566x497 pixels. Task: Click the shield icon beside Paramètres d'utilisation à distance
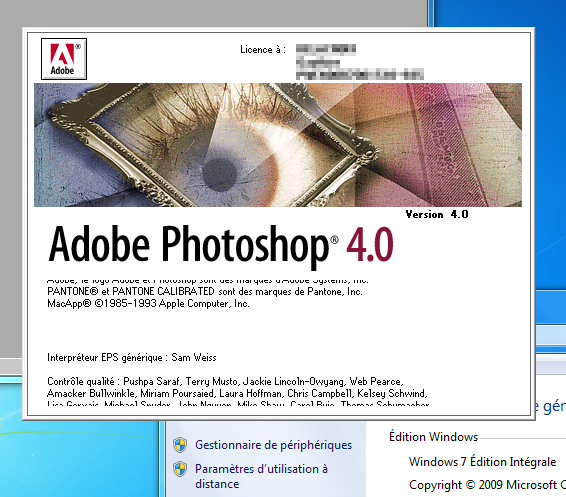click(x=180, y=470)
